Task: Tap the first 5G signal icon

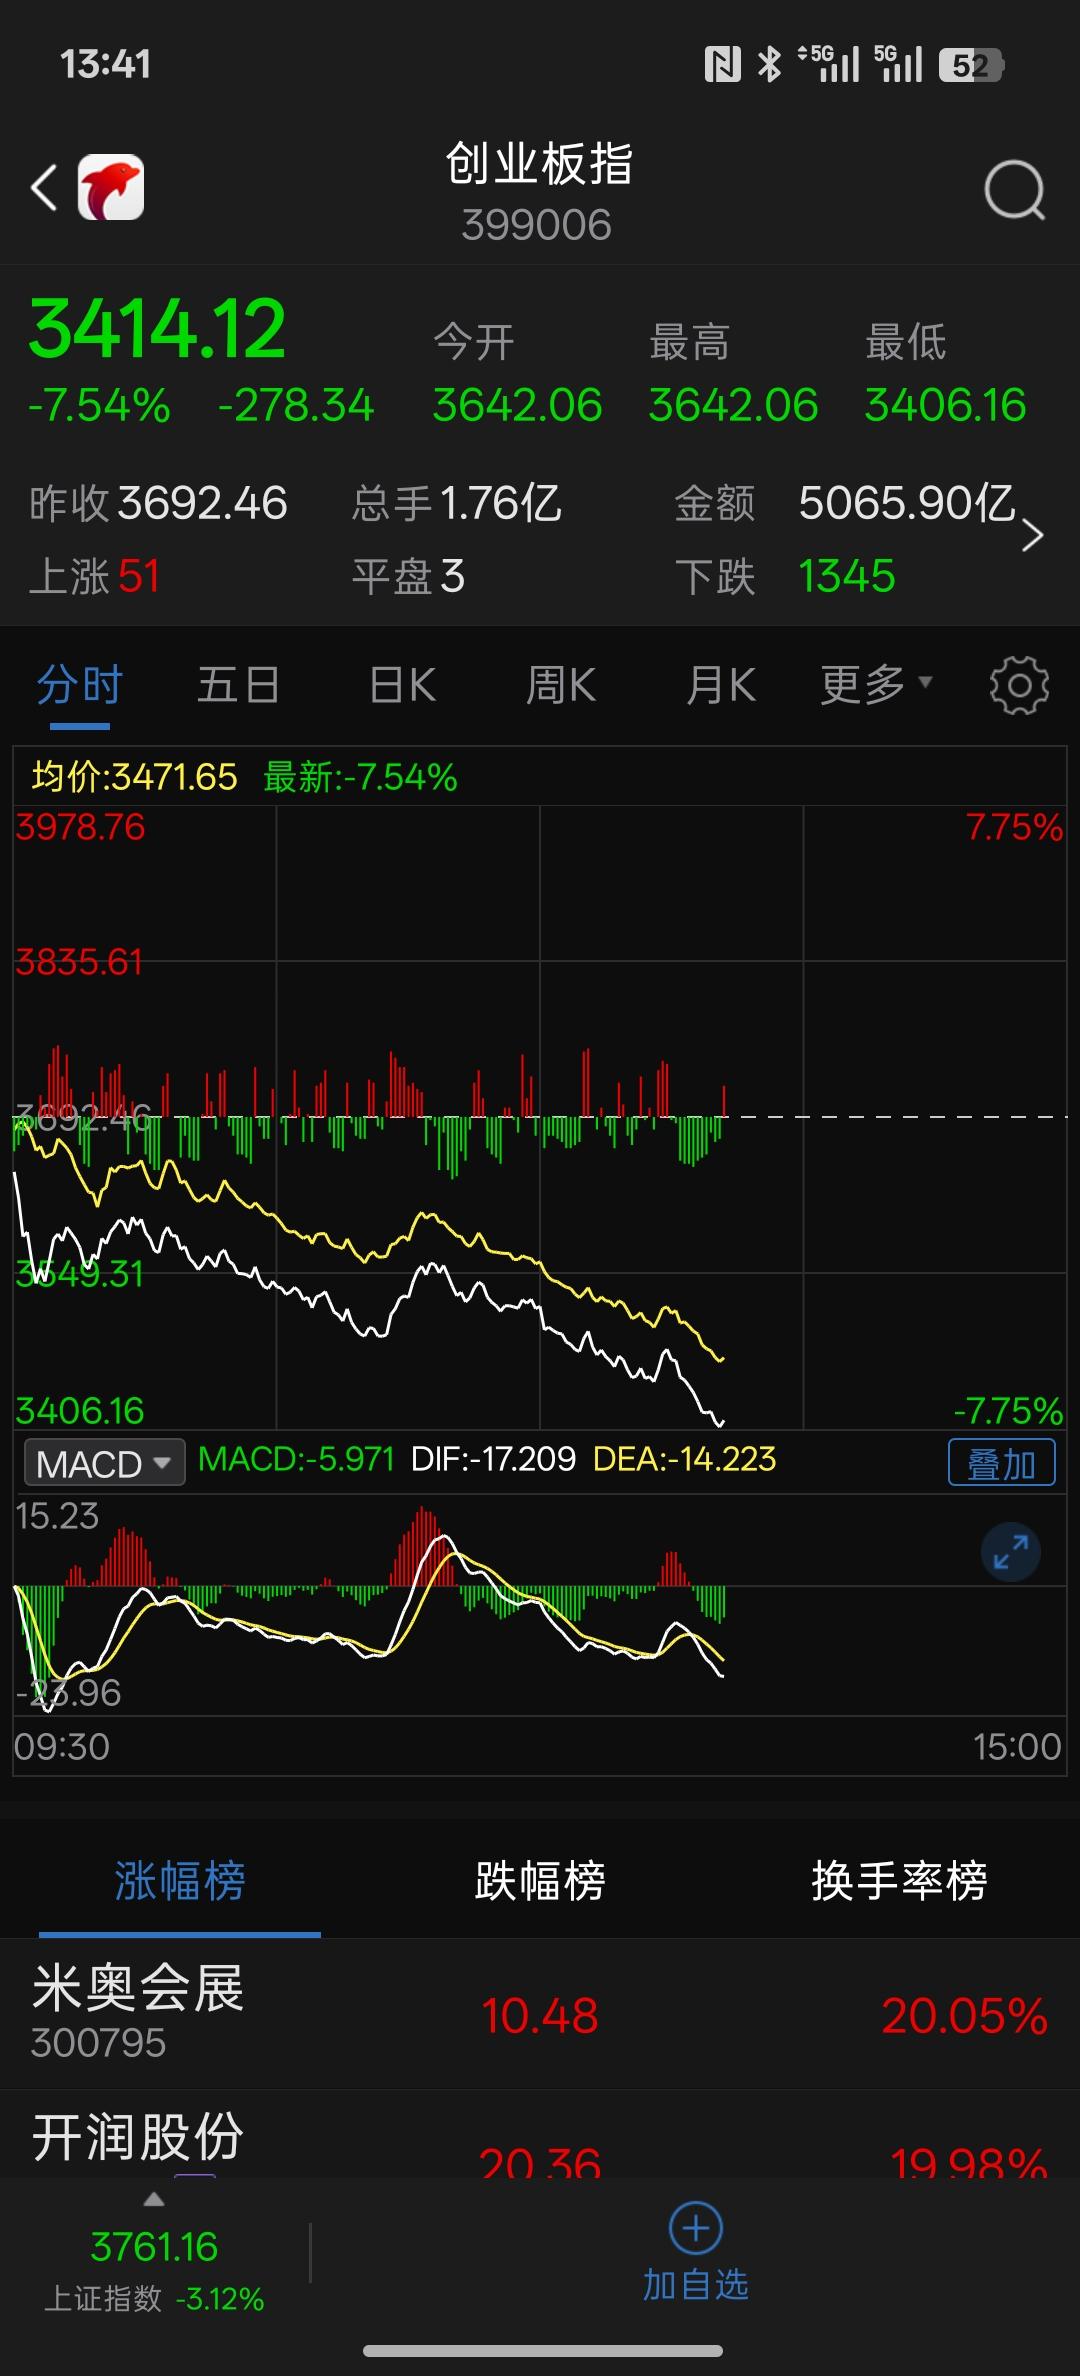Action: 828,64
